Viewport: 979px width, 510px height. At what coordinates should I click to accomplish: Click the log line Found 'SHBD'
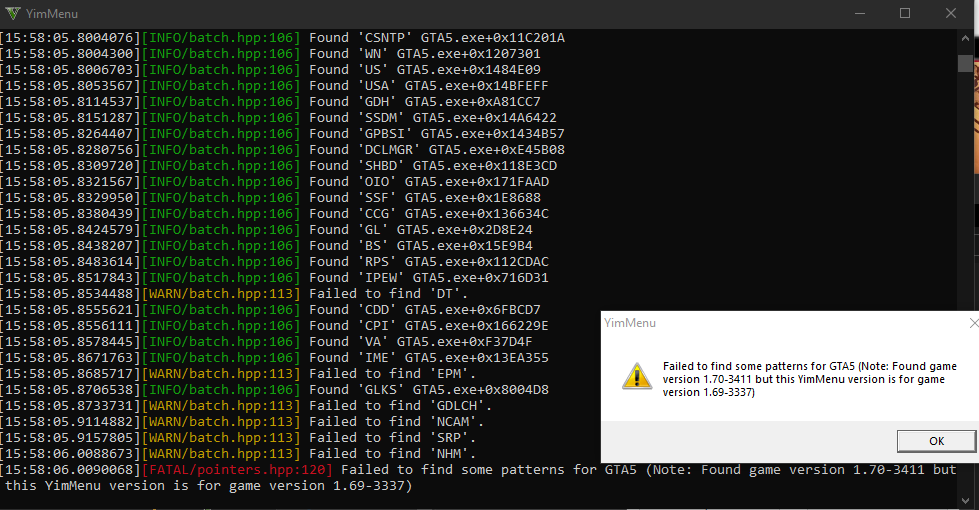(x=278, y=166)
